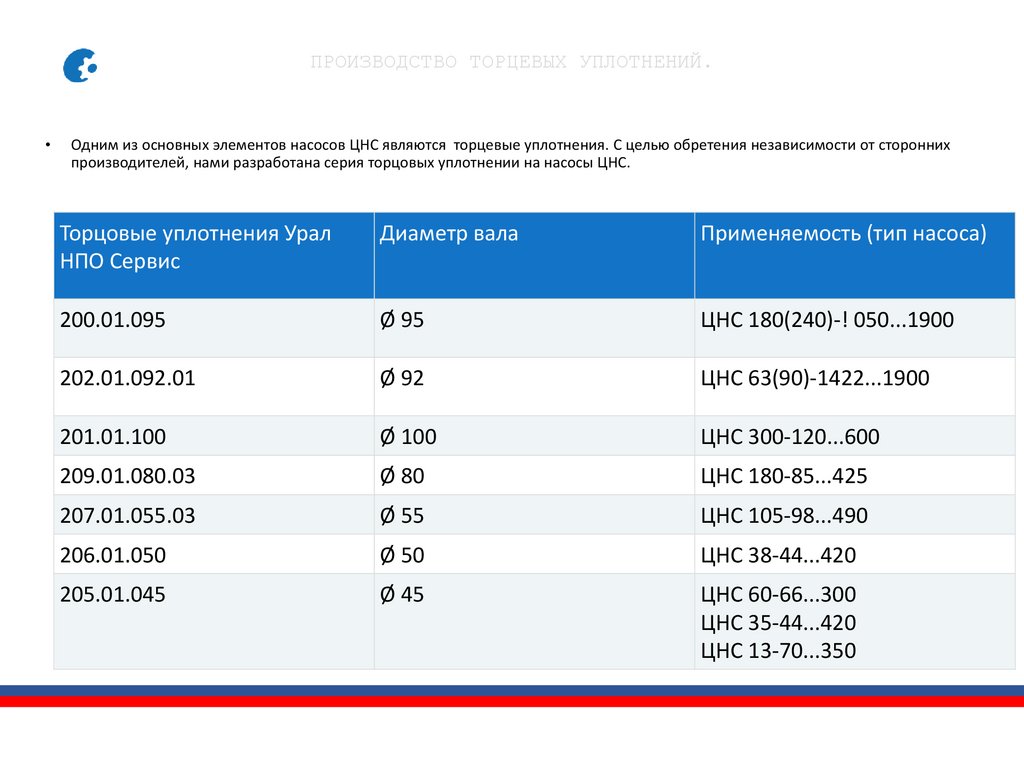Select header cell 'Торцовые уплотнения Урал НПО Сервис'
The image size is (1024, 767).
(214, 255)
